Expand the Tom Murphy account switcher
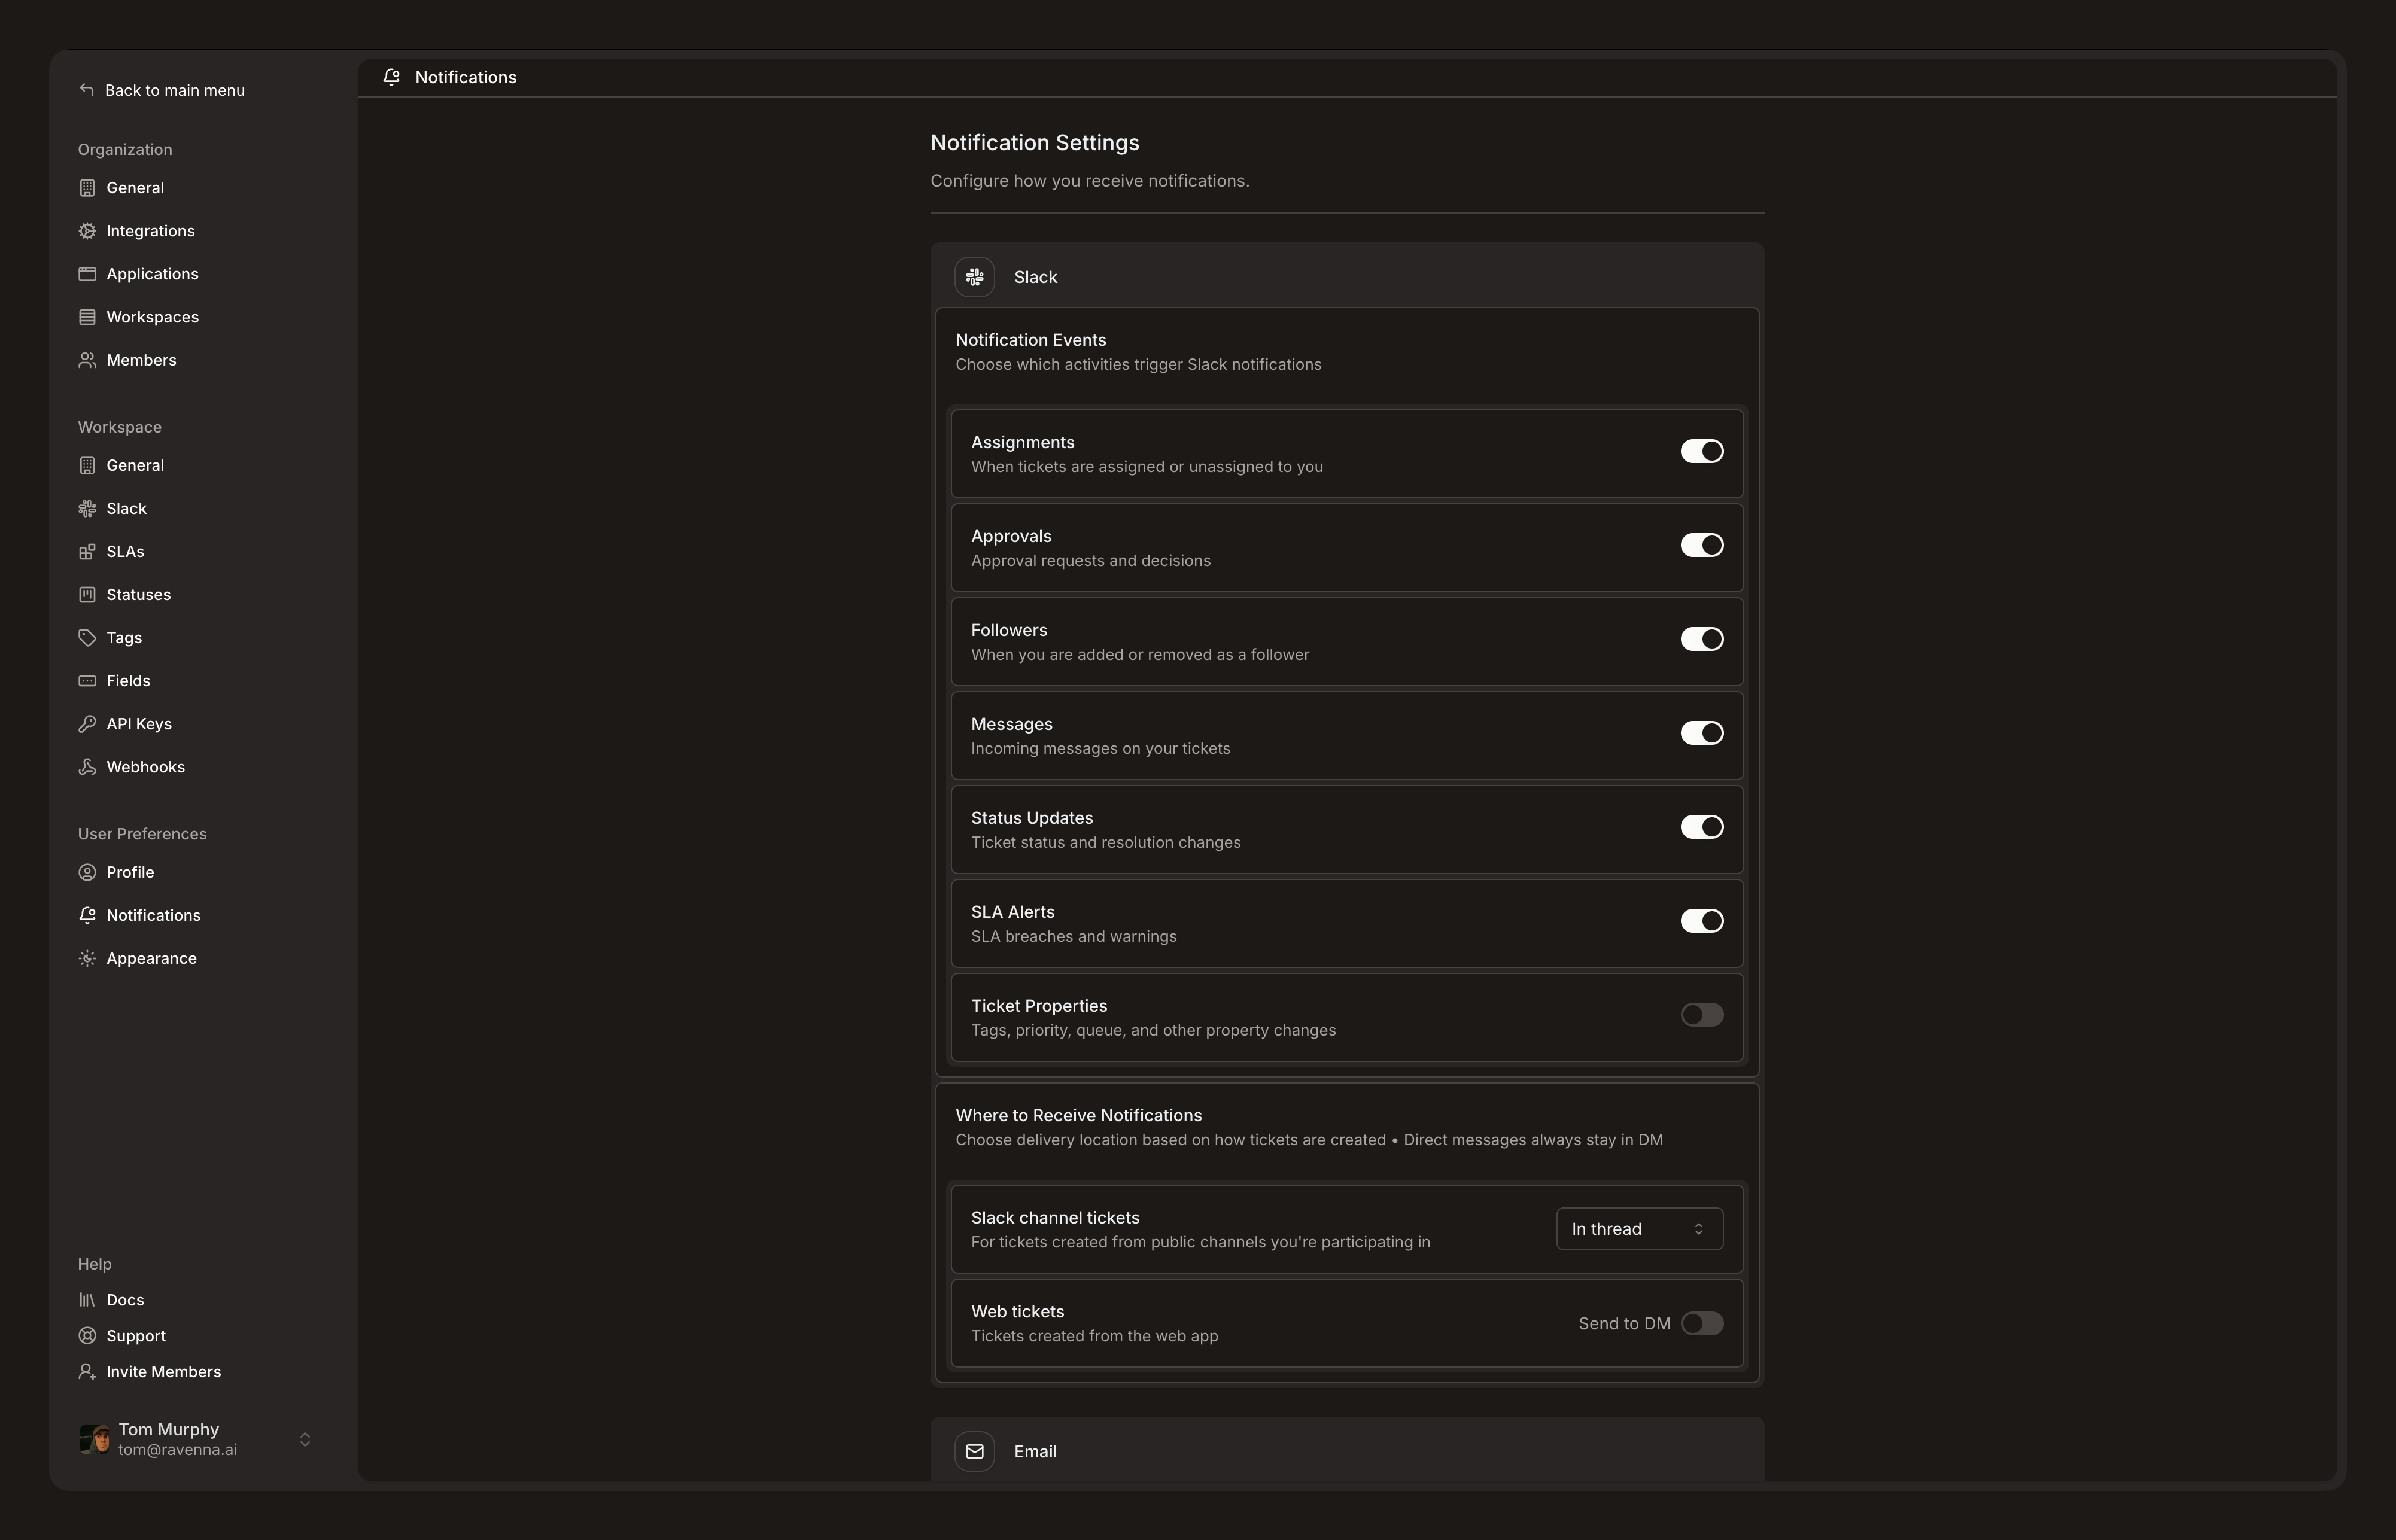The width and height of the screenshot is (2396, 1540). tap(305, 1439)
